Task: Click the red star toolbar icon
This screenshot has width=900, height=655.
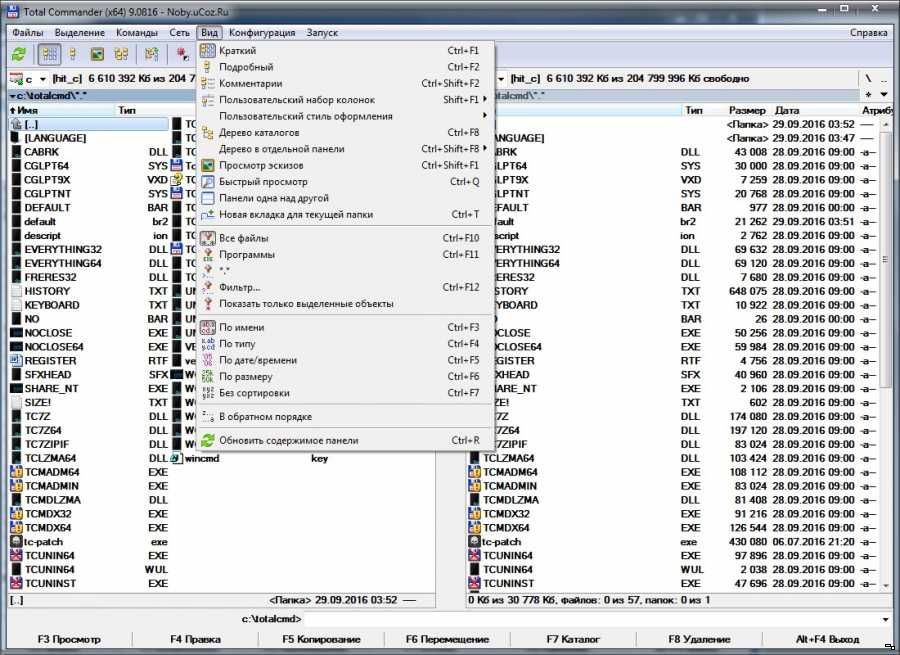Action: 183,55
